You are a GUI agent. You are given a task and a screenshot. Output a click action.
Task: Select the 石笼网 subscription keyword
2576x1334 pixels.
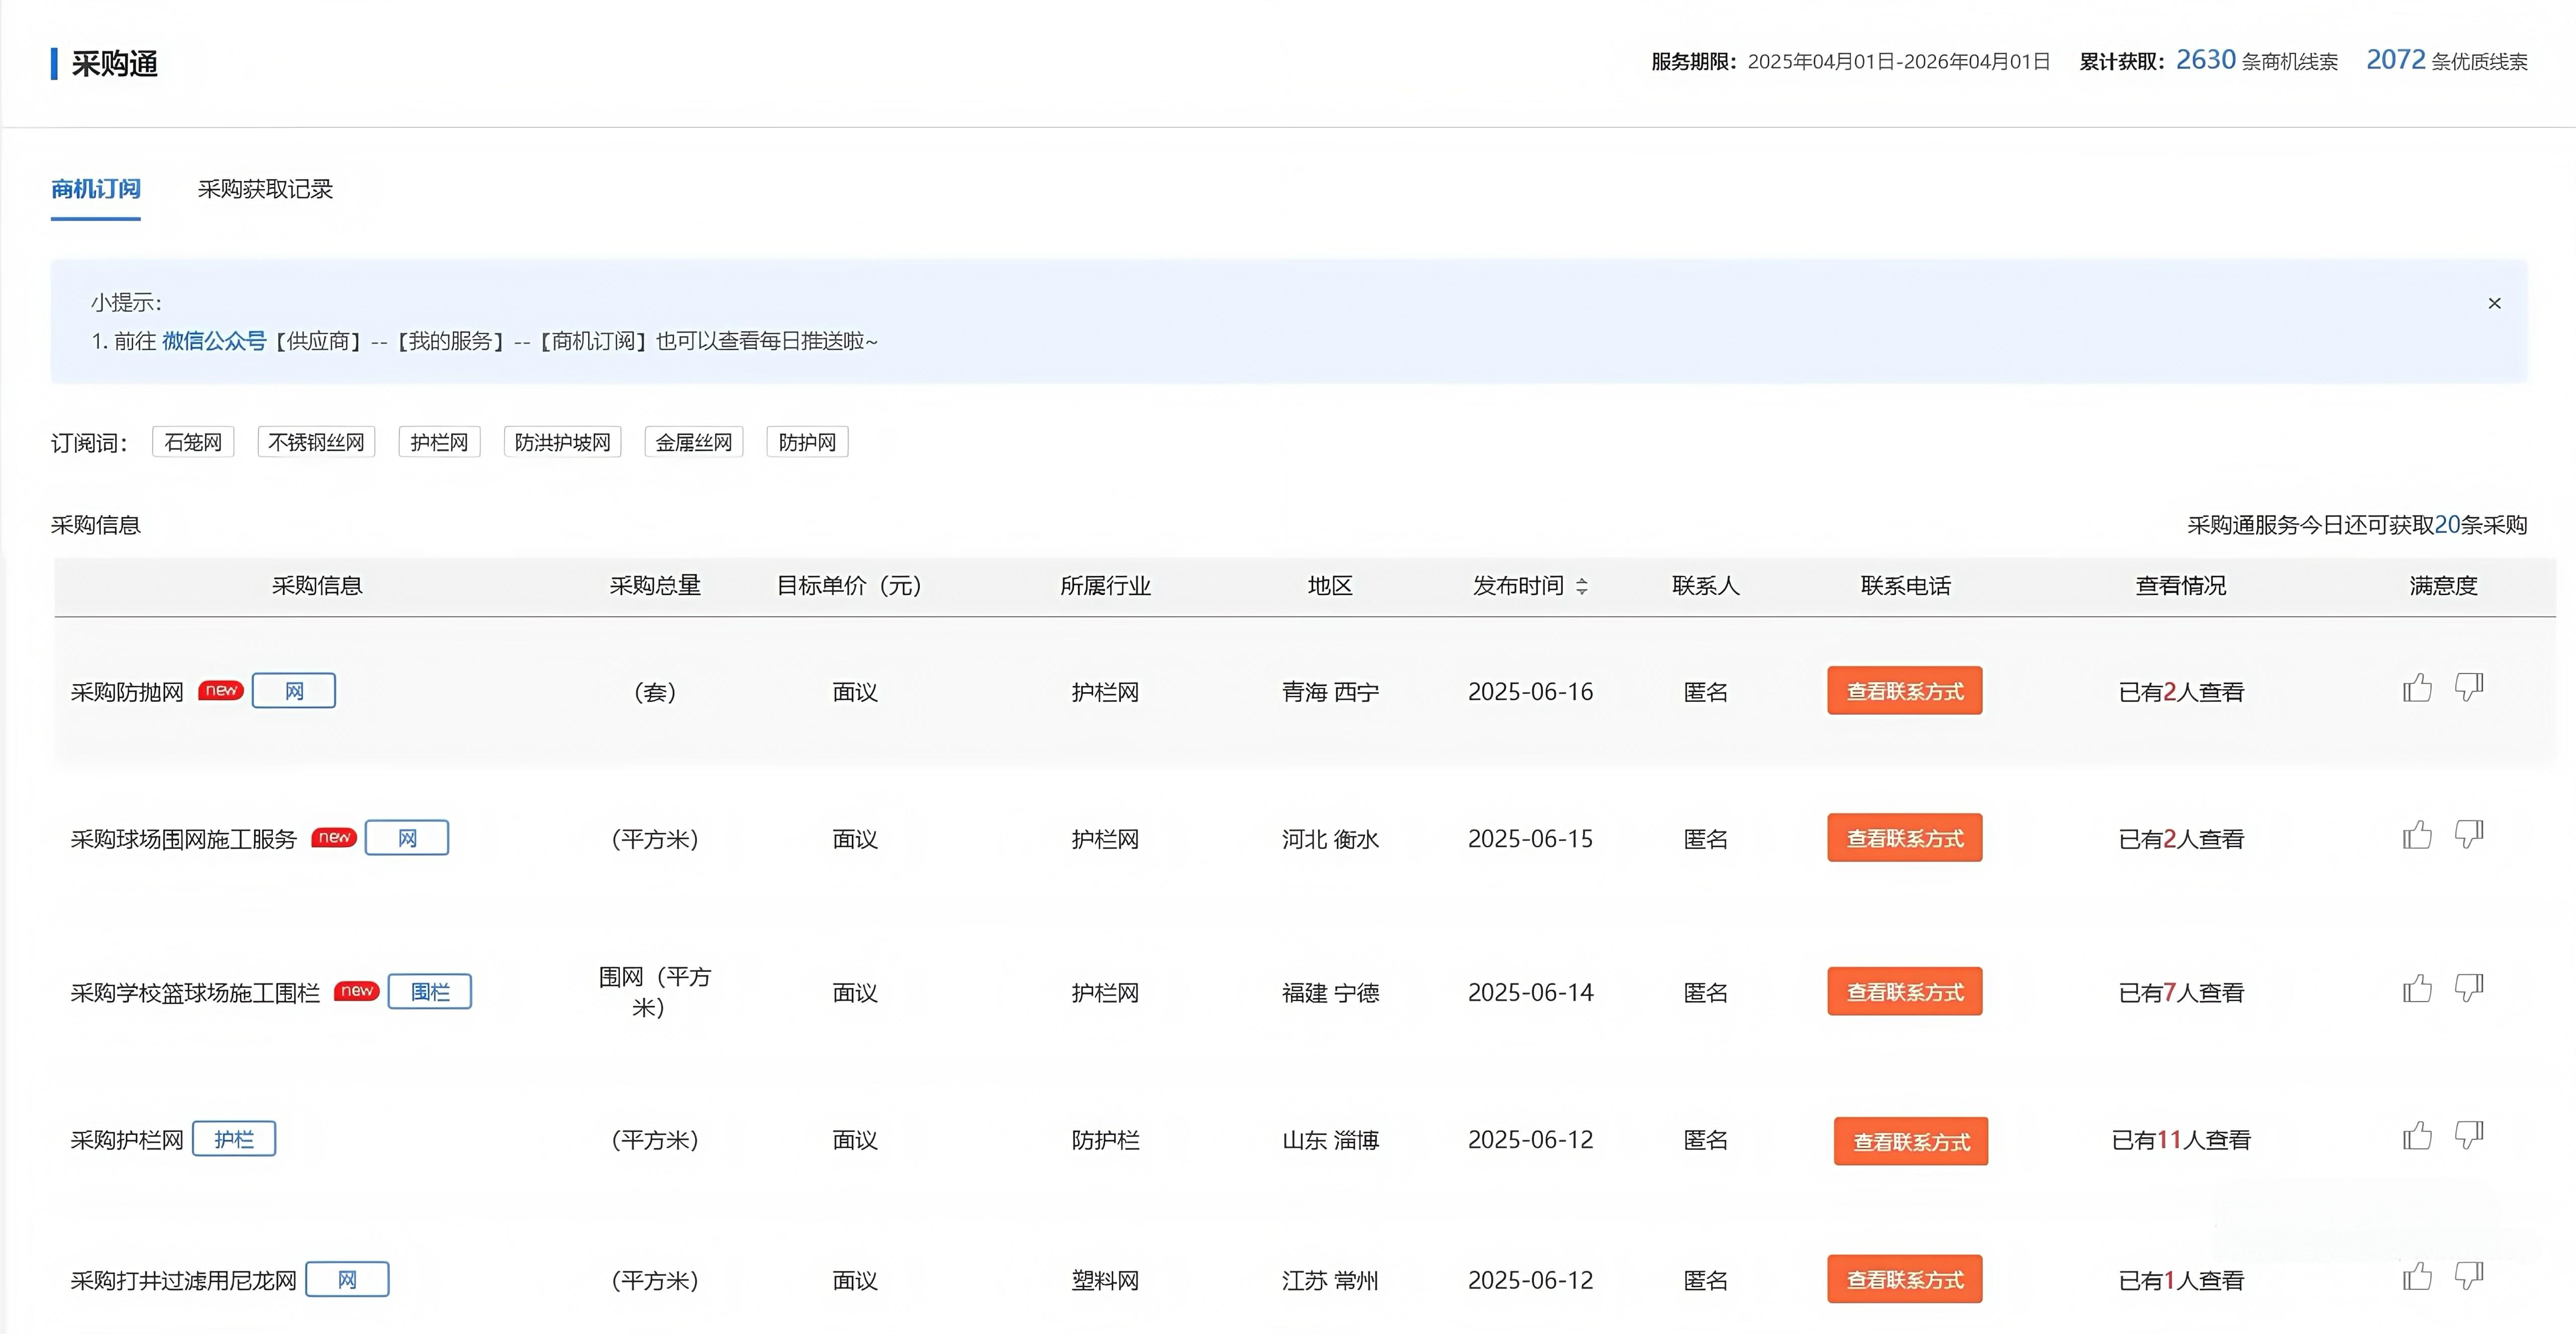click(193, 442)
